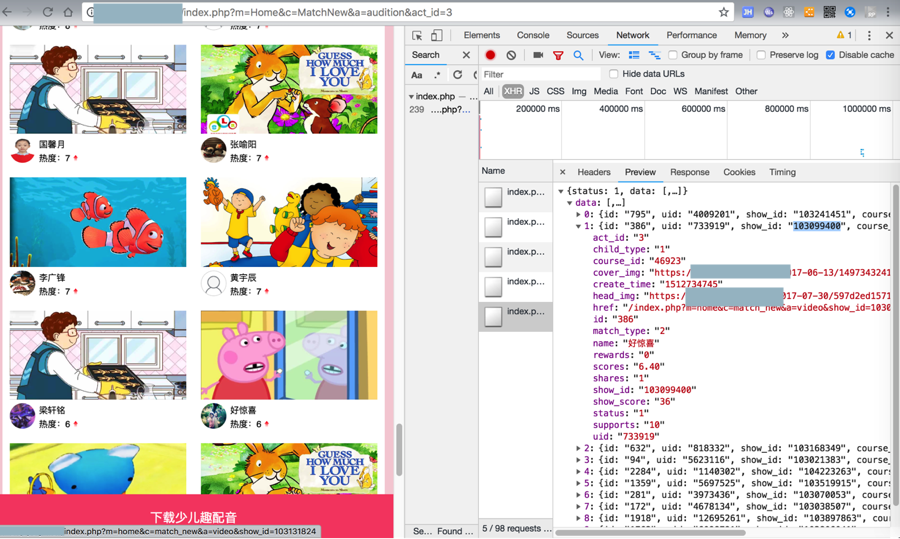Expand data item 0 with id 795
Image resolution: width=900 pixels, height=539 pixels.
point(579,215)
